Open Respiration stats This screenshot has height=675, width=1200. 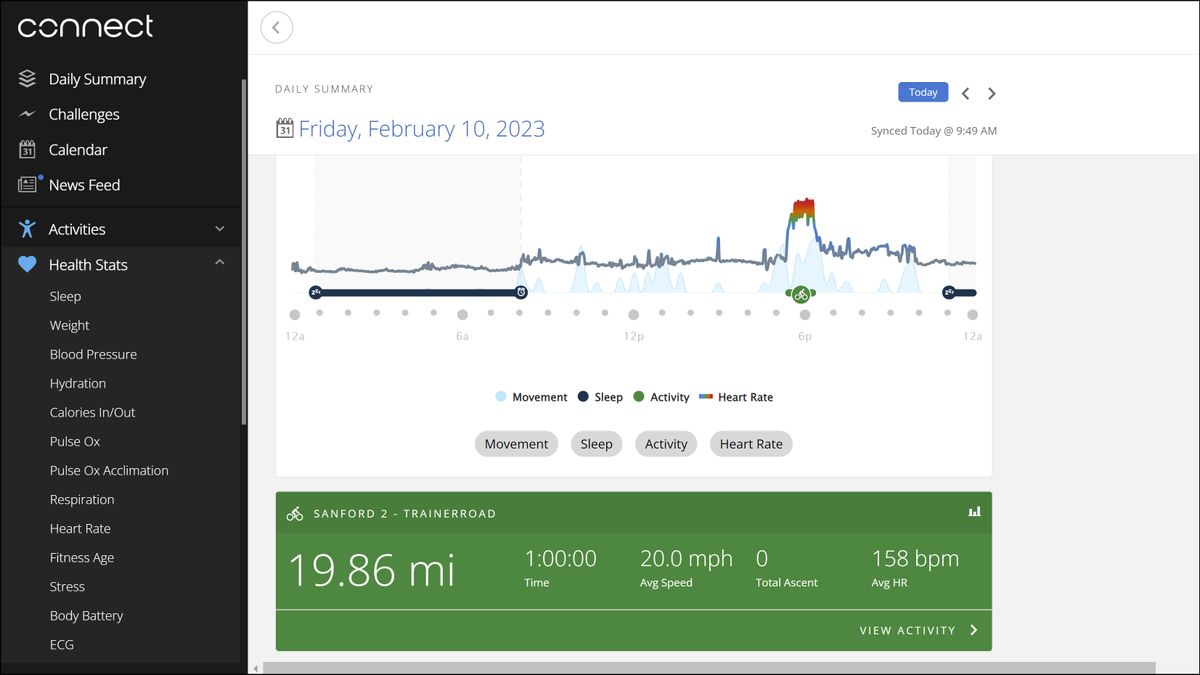click(82, 499)
